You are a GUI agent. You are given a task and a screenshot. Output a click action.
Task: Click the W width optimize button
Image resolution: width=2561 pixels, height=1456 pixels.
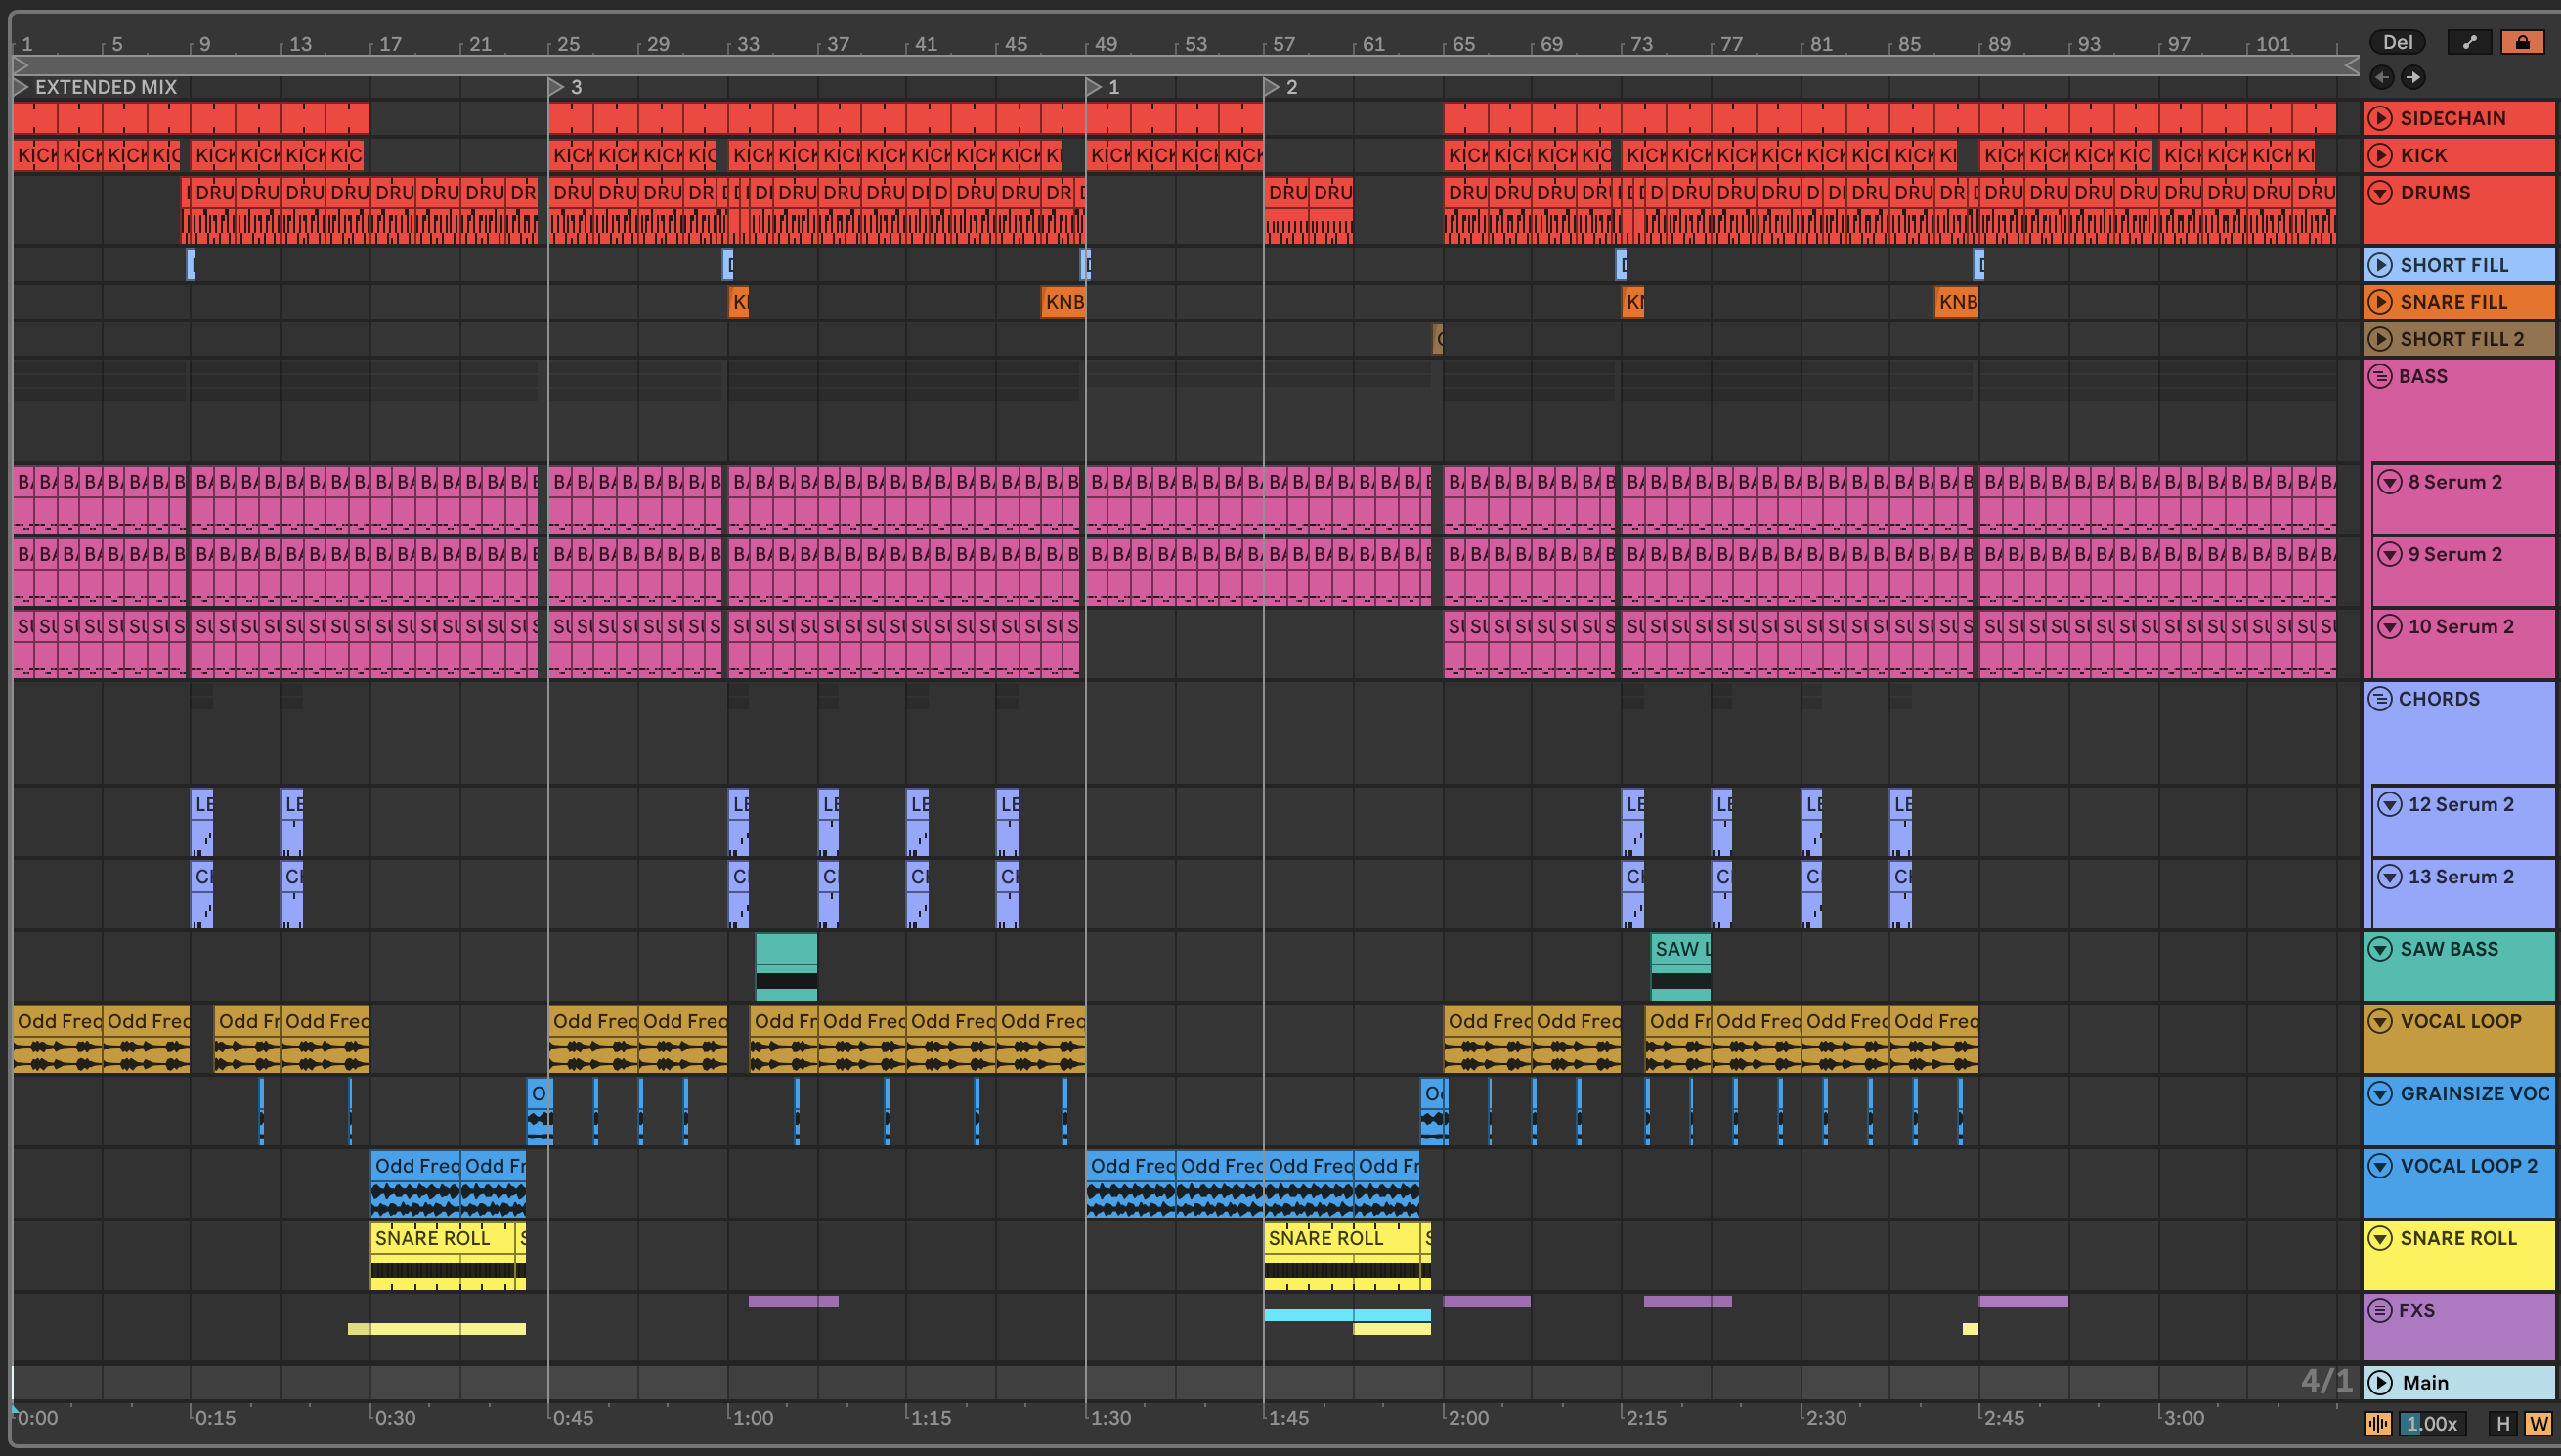tap(2538, 1423)
